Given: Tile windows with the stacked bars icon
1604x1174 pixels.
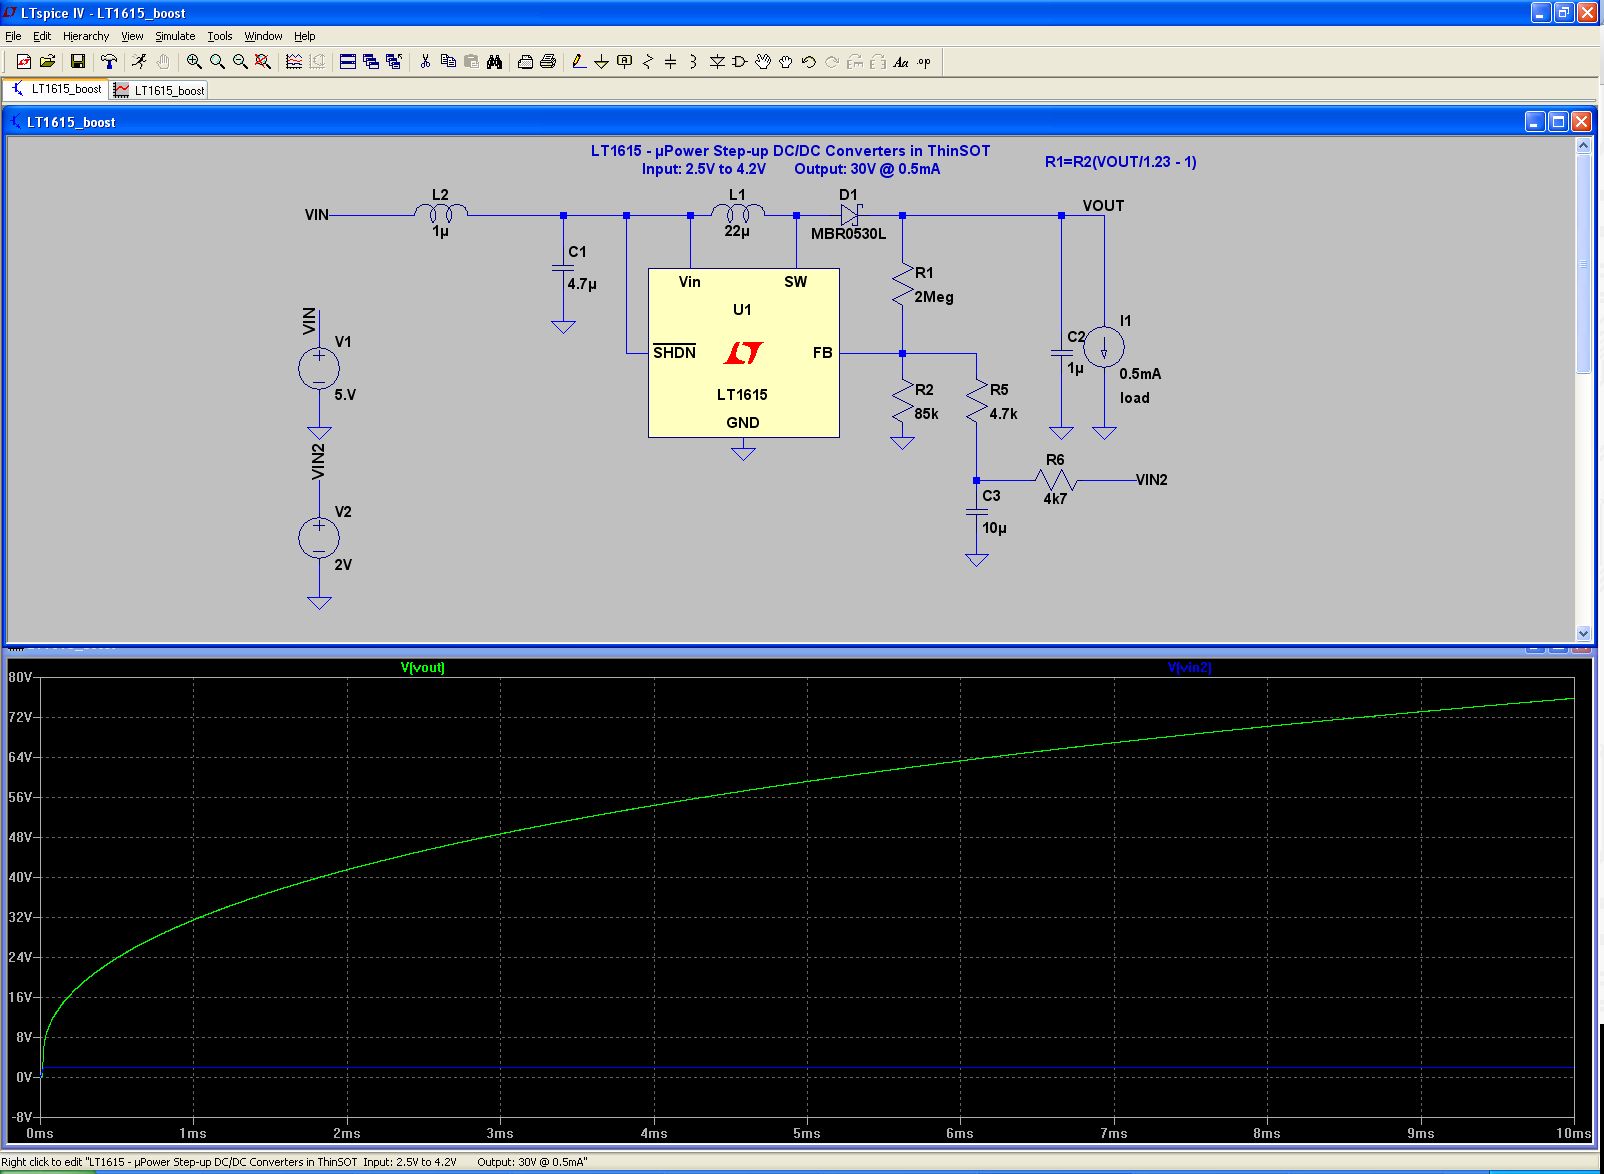Looking at the screenshot, I should click(348, 62).
